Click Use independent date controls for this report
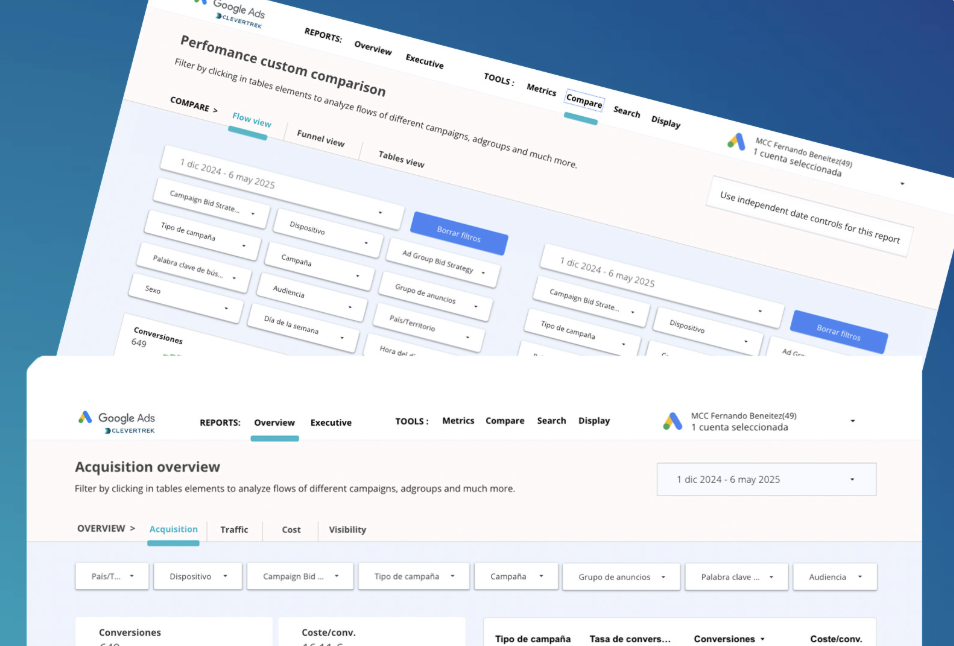954x646 pixels. click(x=809, y=217)
